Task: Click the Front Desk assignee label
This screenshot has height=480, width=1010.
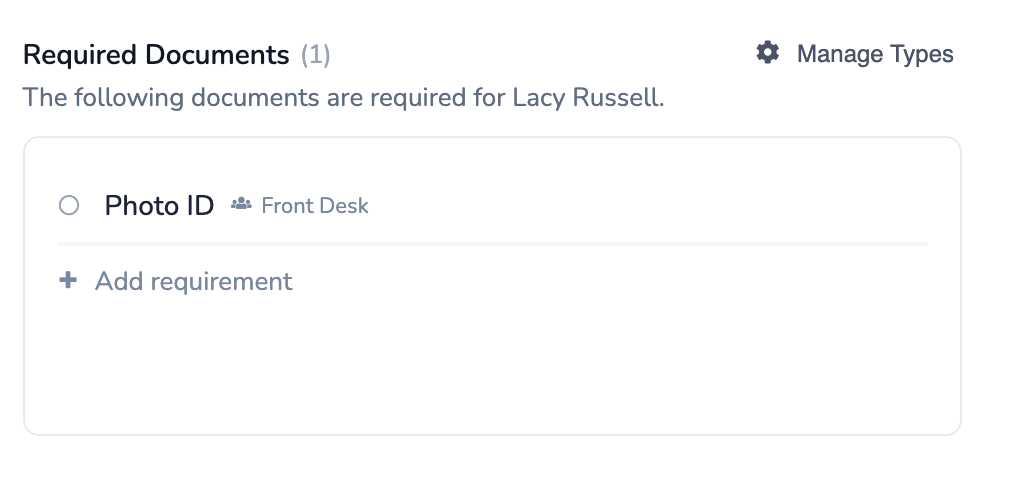Action: (314, 206)
